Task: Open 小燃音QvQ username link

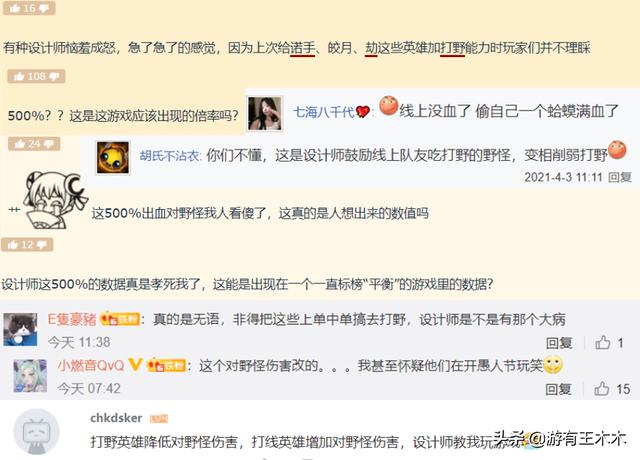Action: click(x=90, y=365)
